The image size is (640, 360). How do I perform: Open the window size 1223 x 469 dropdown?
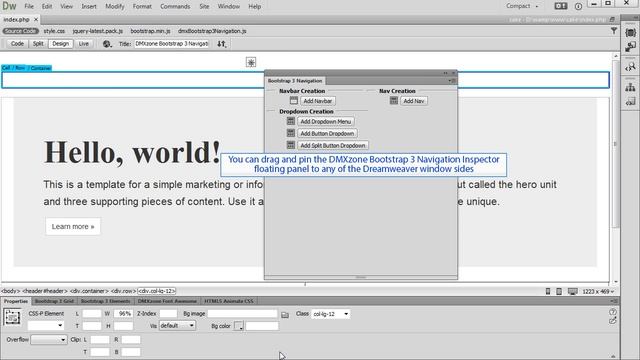tap(598, 291)
